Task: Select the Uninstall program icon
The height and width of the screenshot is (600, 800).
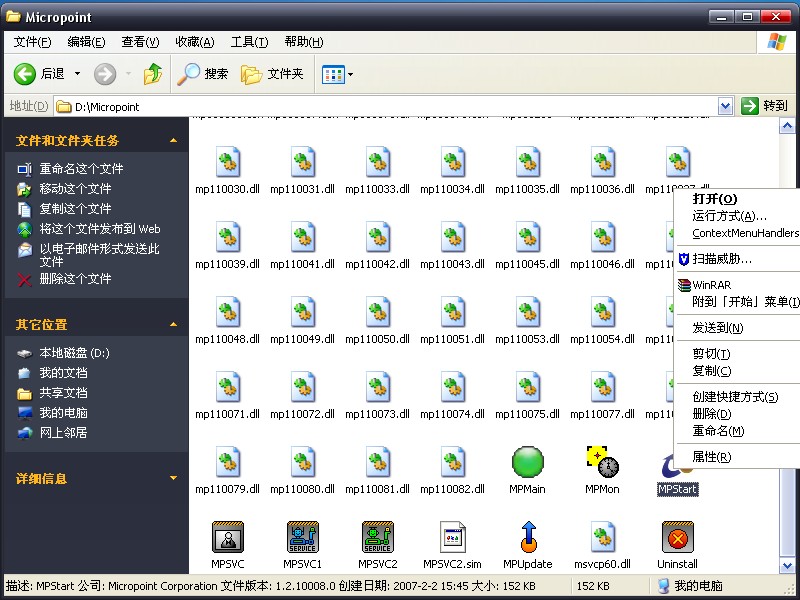Action: (678, 537)
